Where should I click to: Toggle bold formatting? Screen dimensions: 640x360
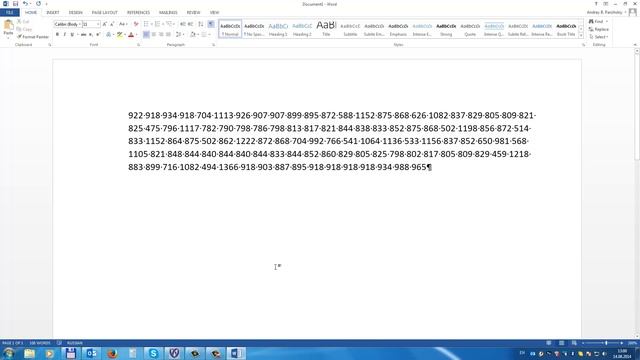coord(57,35)
